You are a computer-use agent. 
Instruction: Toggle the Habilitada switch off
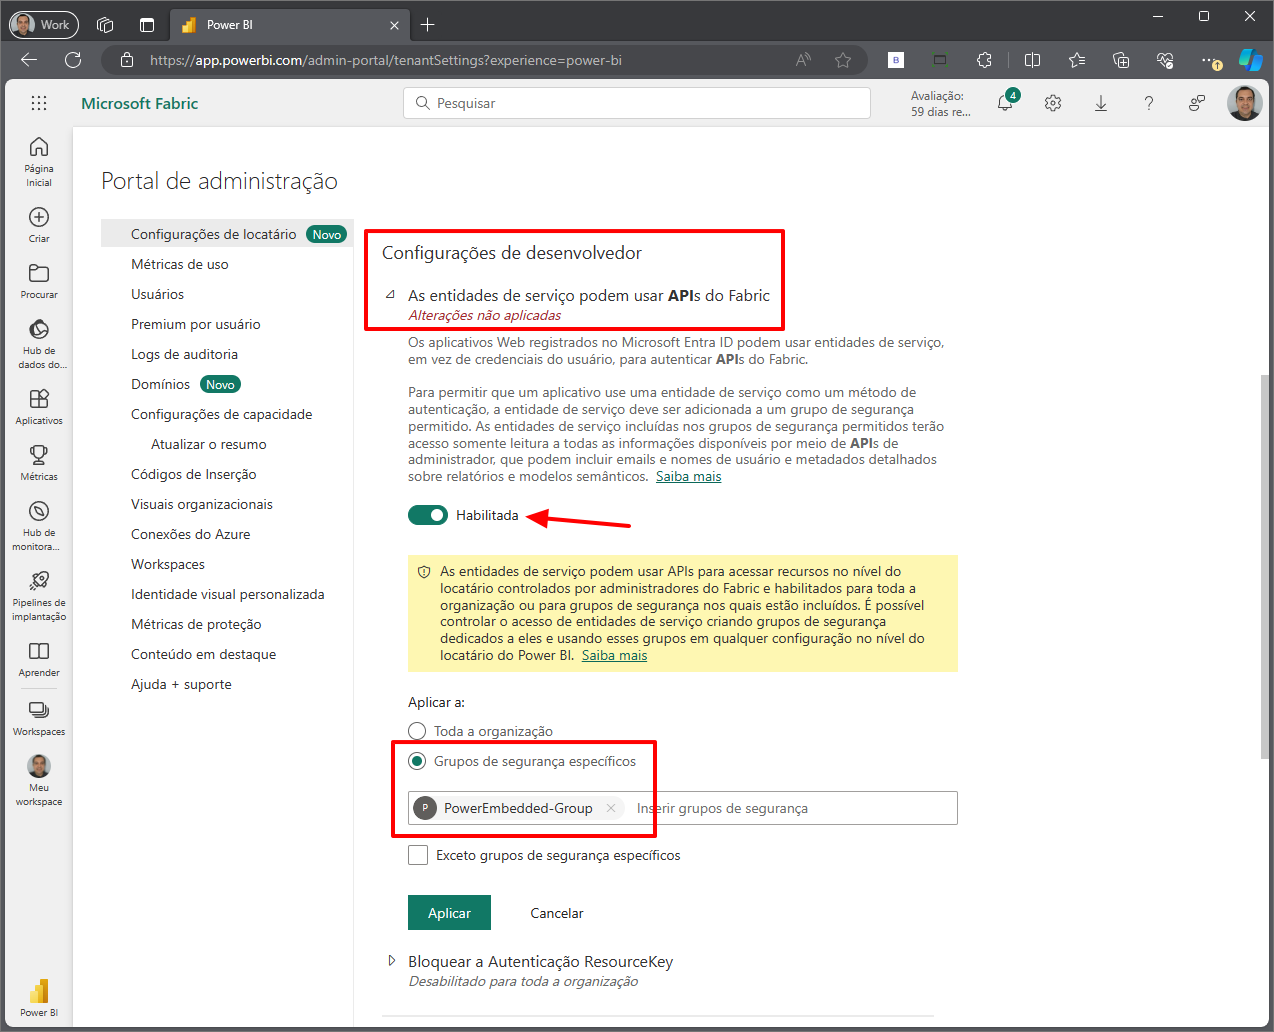428,515
